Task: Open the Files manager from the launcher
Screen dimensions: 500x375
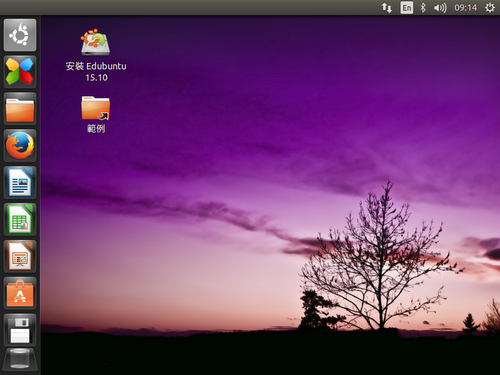Action: (20, 109)
